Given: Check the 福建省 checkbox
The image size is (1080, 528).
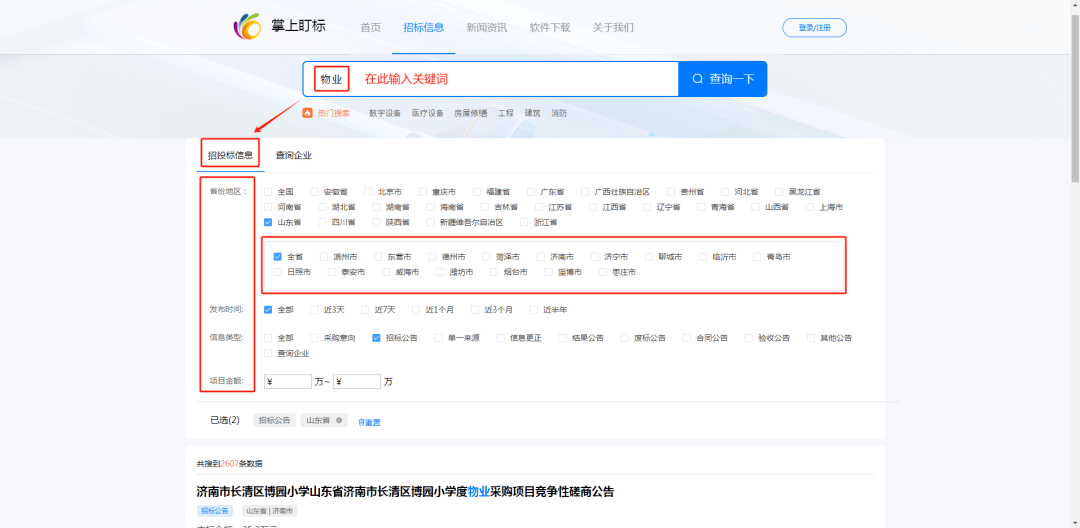Looking at the screenshot, I should click(x=477, y=192).
